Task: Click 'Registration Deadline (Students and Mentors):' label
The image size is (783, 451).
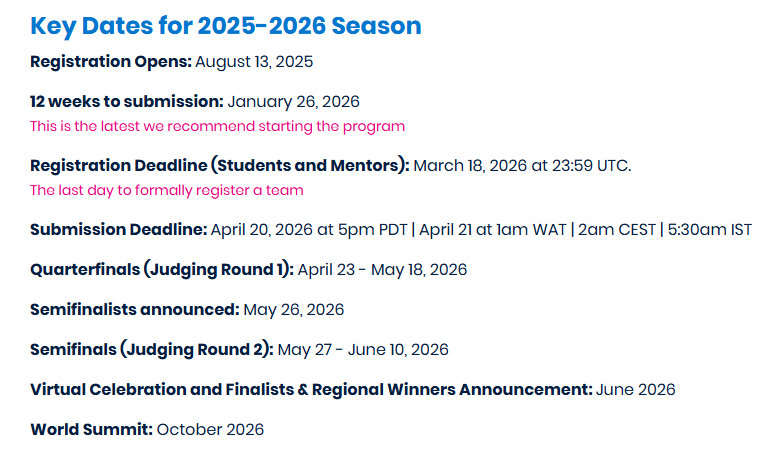Action: [x=220, y=166]
